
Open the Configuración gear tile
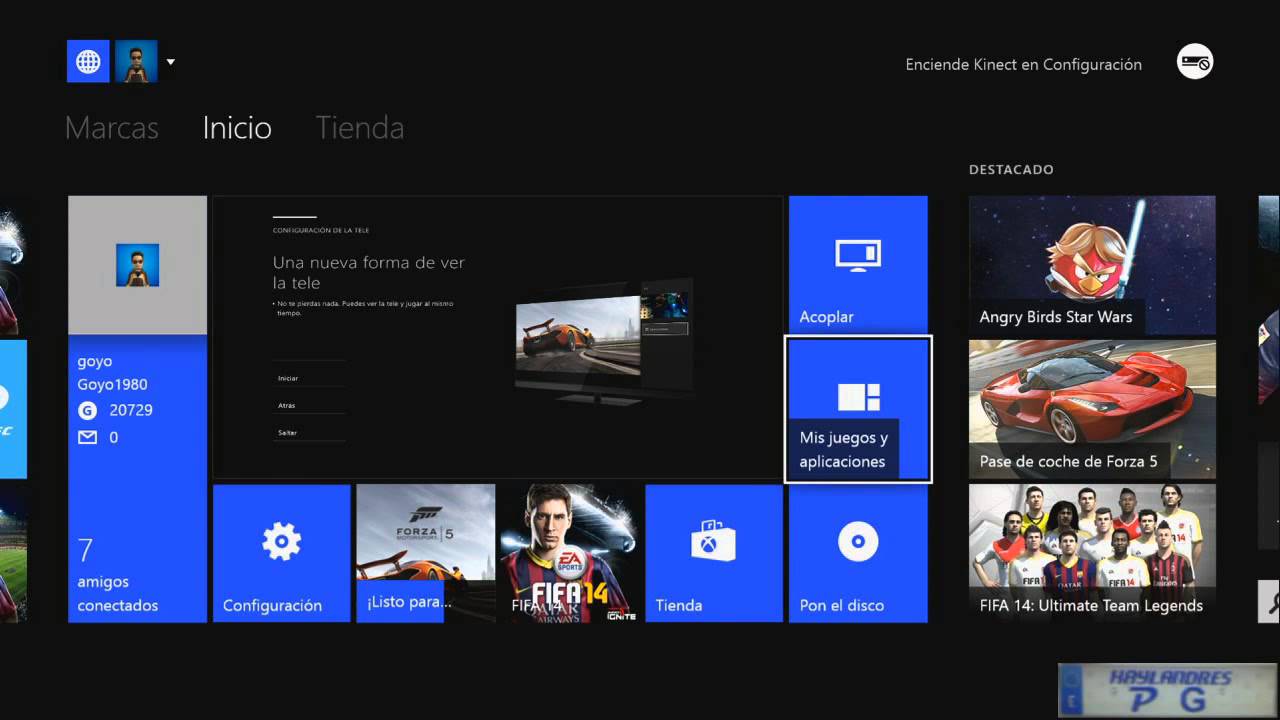[x=281, y=553]
